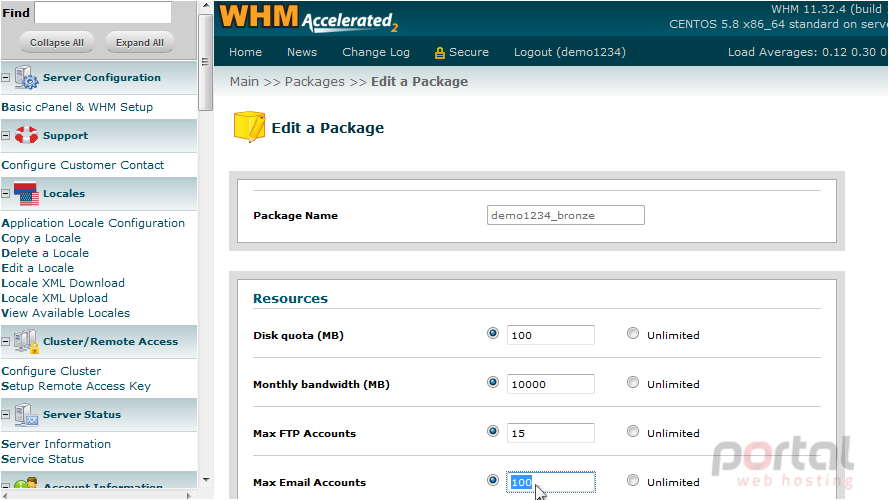Collapse the Cluster/Remote Access section
The width and height of the screenshot is (889, 500).
(x=6, y=342)
